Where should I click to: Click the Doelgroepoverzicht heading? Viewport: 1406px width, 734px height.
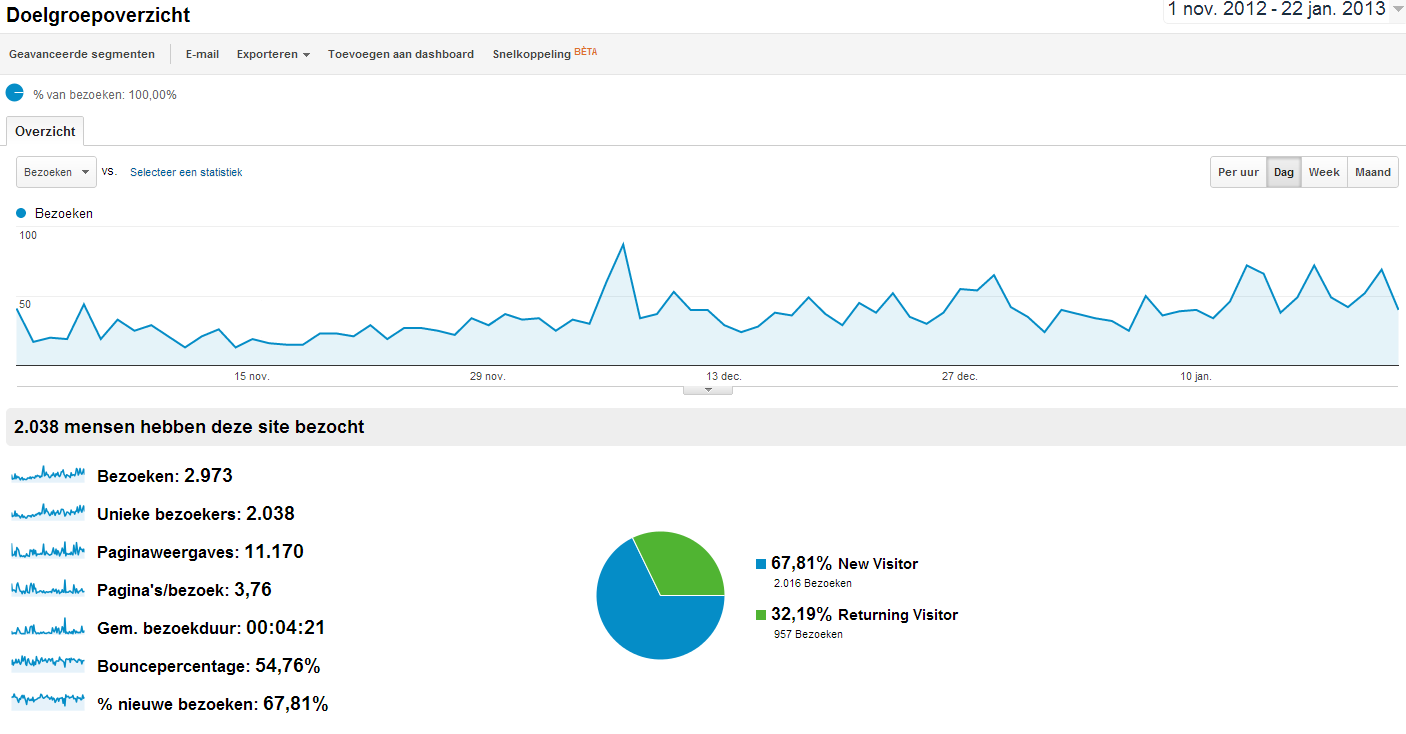[x=98, y=15]
